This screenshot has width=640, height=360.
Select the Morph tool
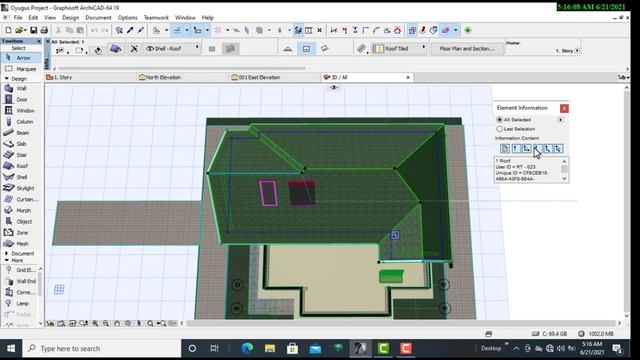21,210
